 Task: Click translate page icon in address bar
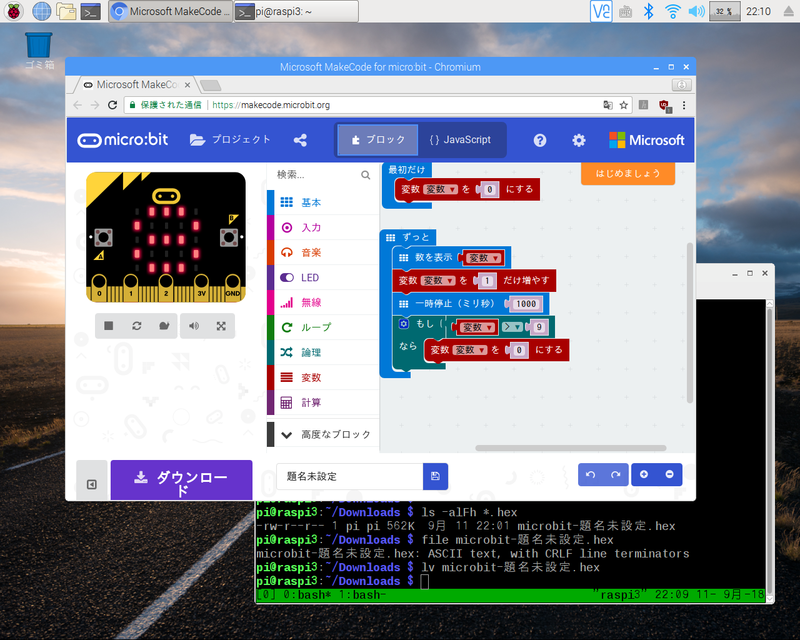tap(608, 105)
